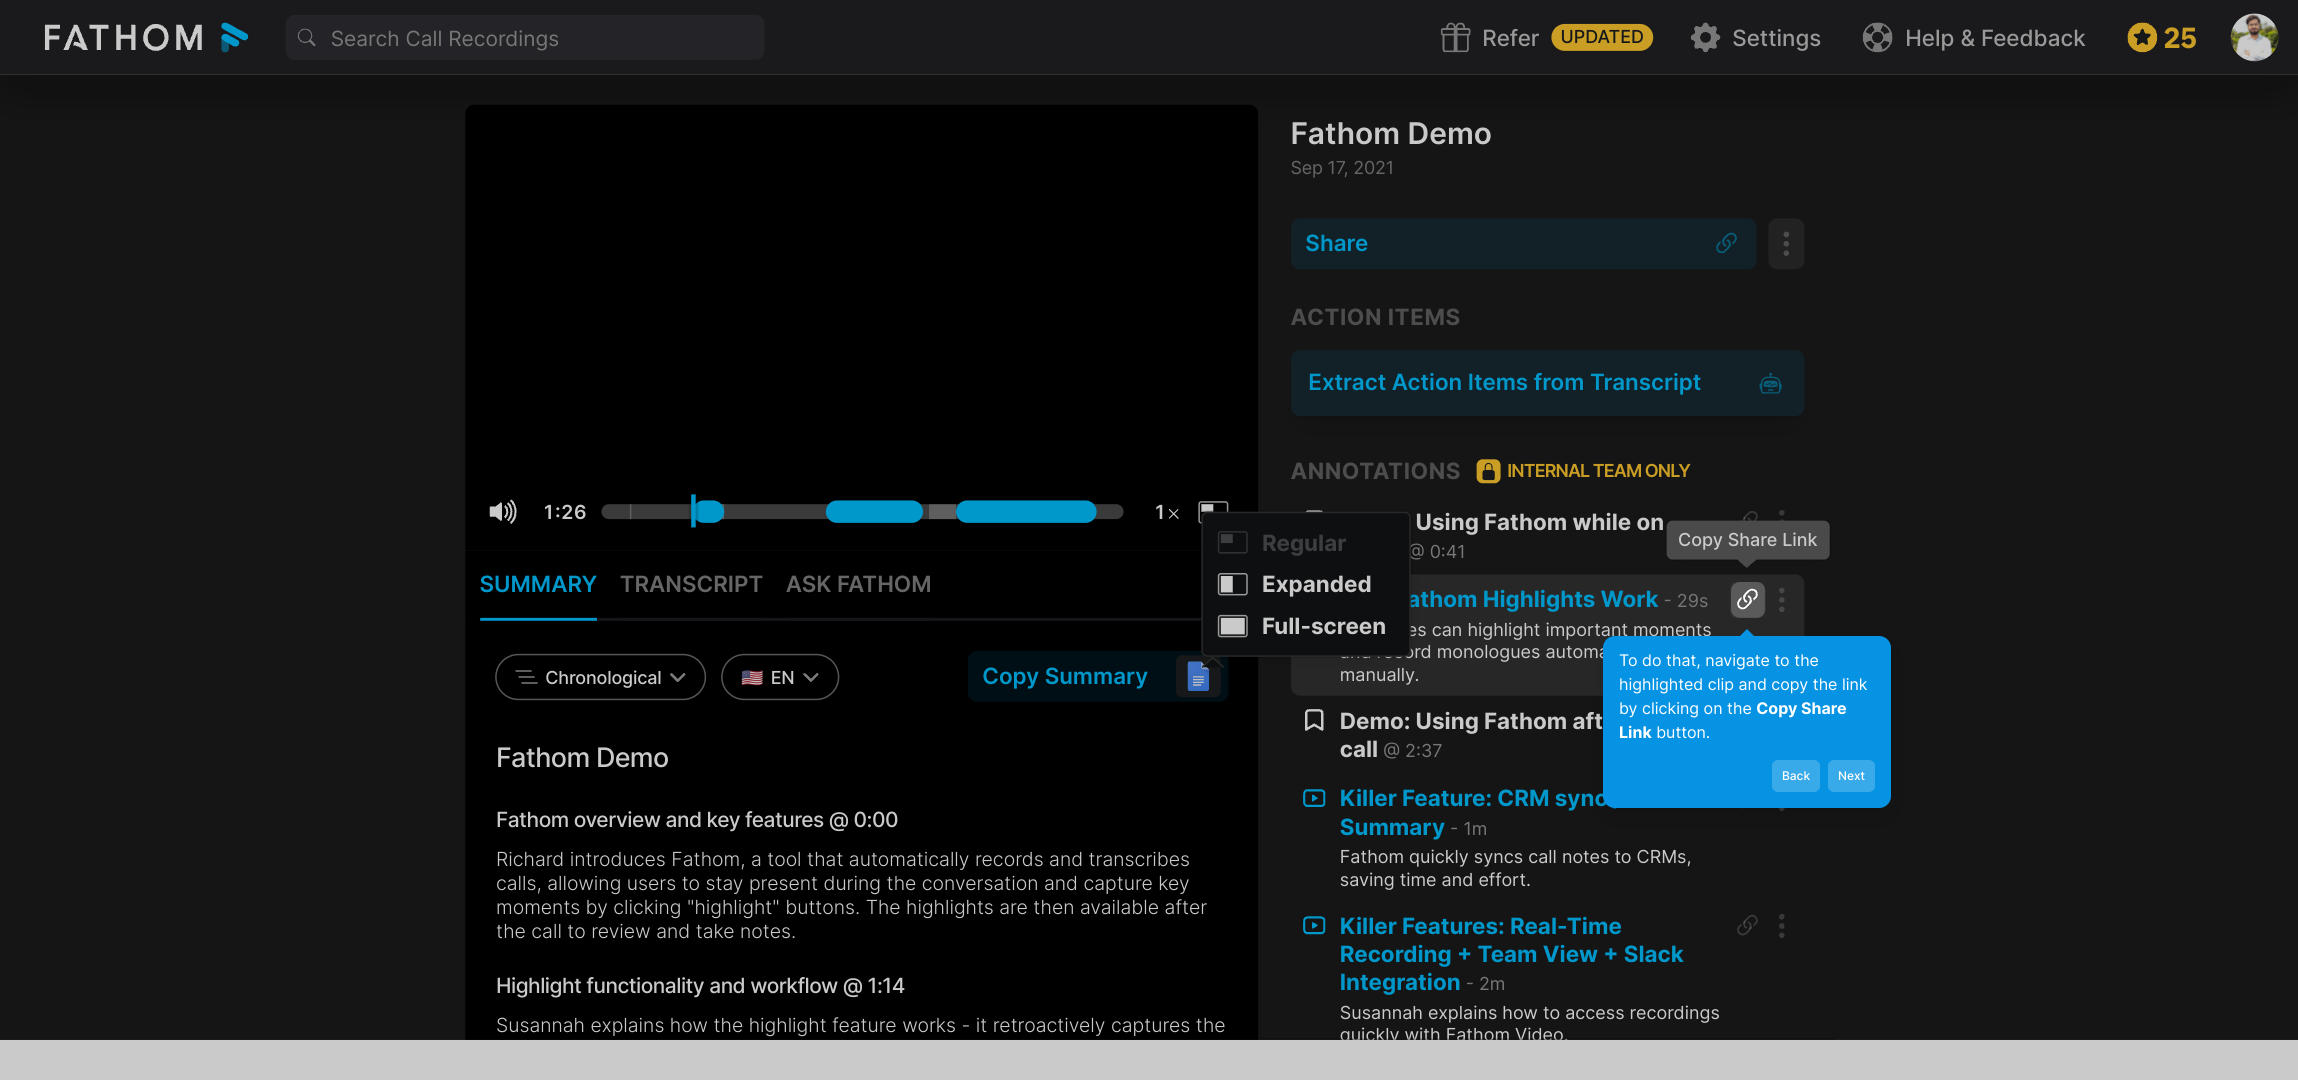
Task: Click the middle highlighted segment on the timeline
Action: tap(874, 512)
